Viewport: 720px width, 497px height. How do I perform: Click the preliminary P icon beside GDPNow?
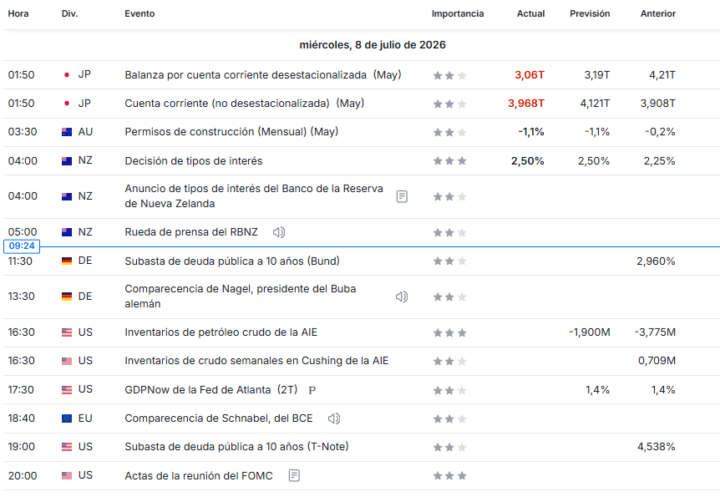click(312, 390)
